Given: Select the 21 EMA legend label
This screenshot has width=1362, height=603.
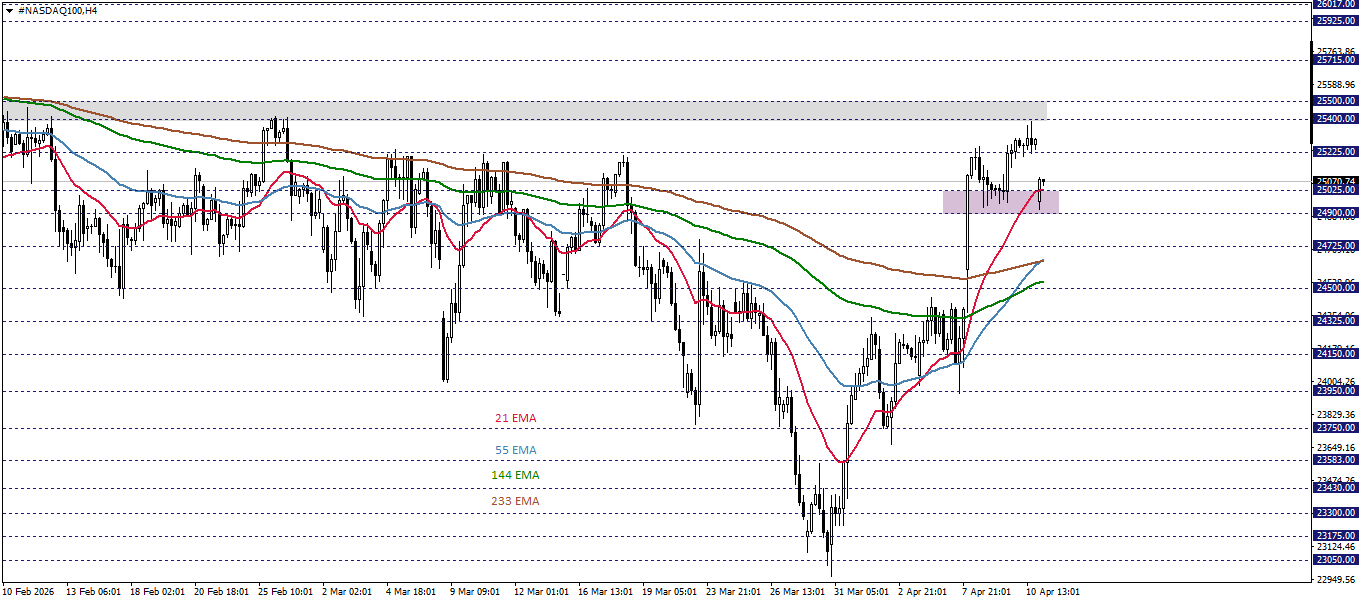Looking at the screenshot, I should pos(516,417).
